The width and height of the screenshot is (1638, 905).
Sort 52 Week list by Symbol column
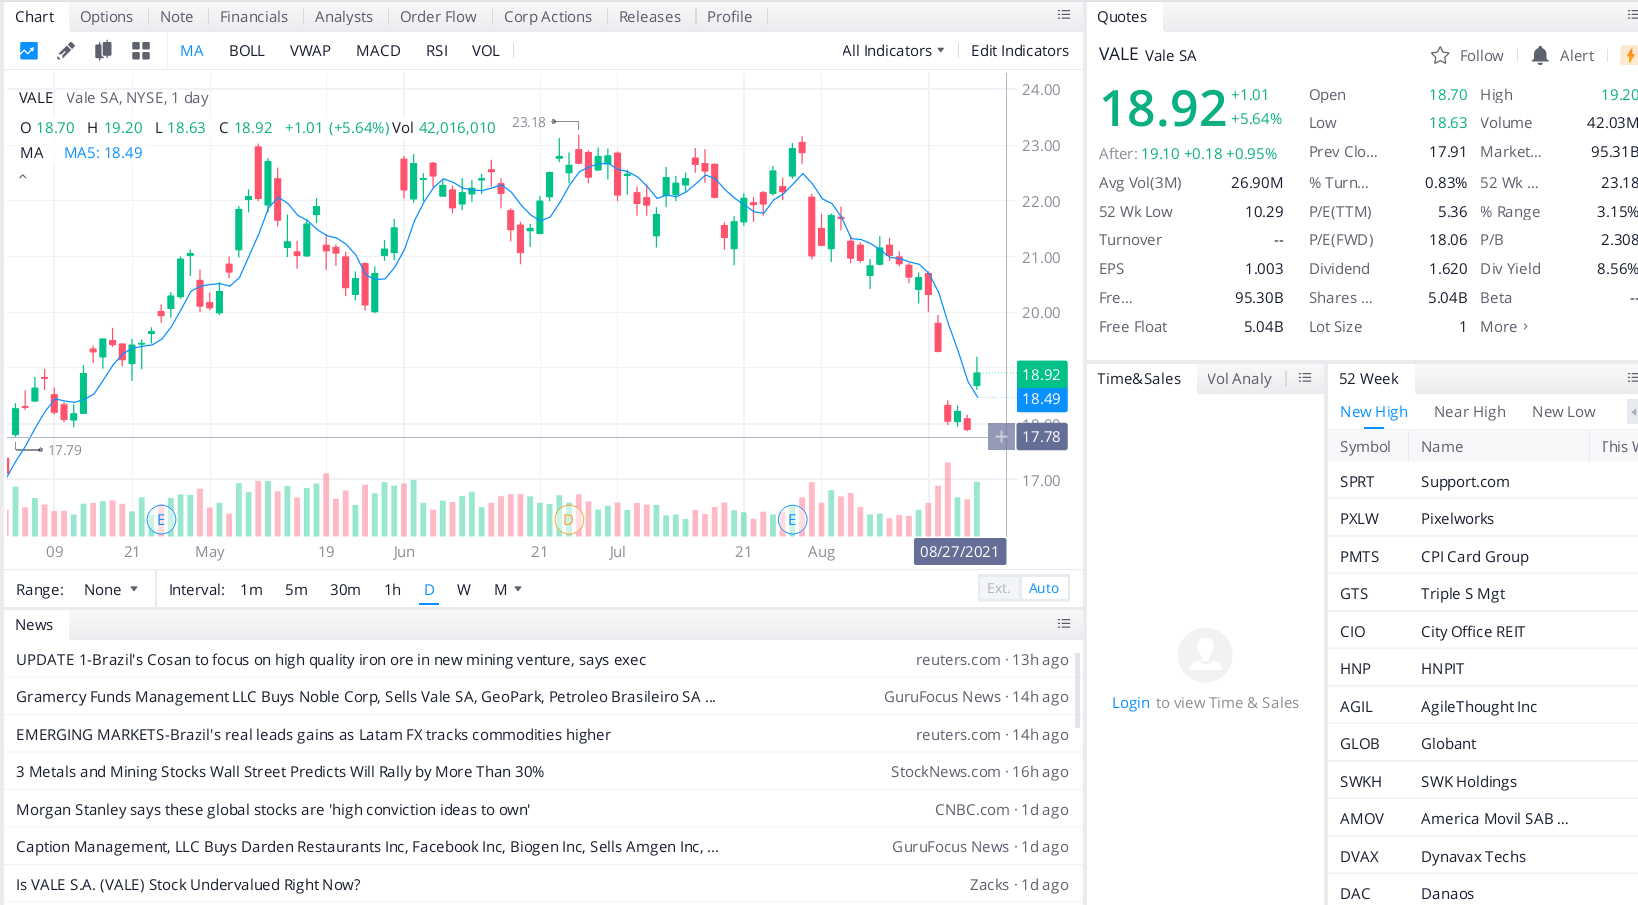click(x=1365, y=447)
